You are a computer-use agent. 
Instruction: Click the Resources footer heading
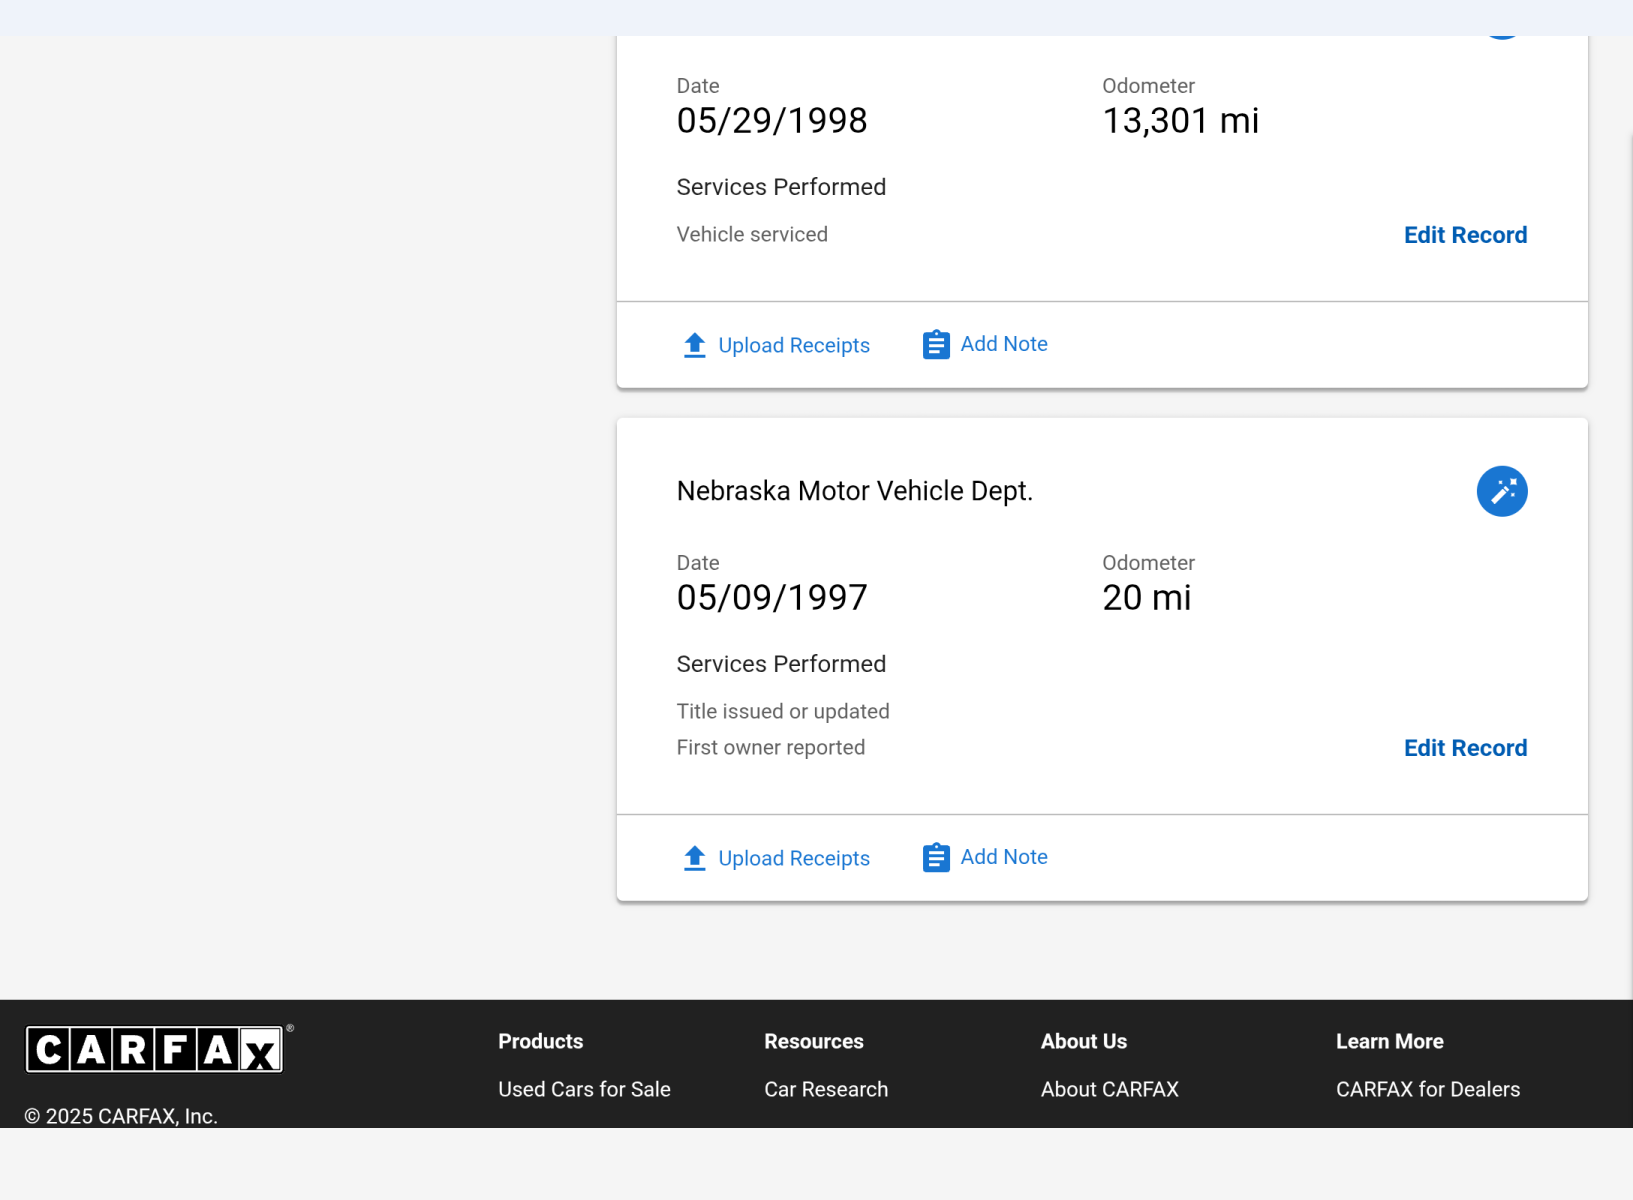(813, 1041)
